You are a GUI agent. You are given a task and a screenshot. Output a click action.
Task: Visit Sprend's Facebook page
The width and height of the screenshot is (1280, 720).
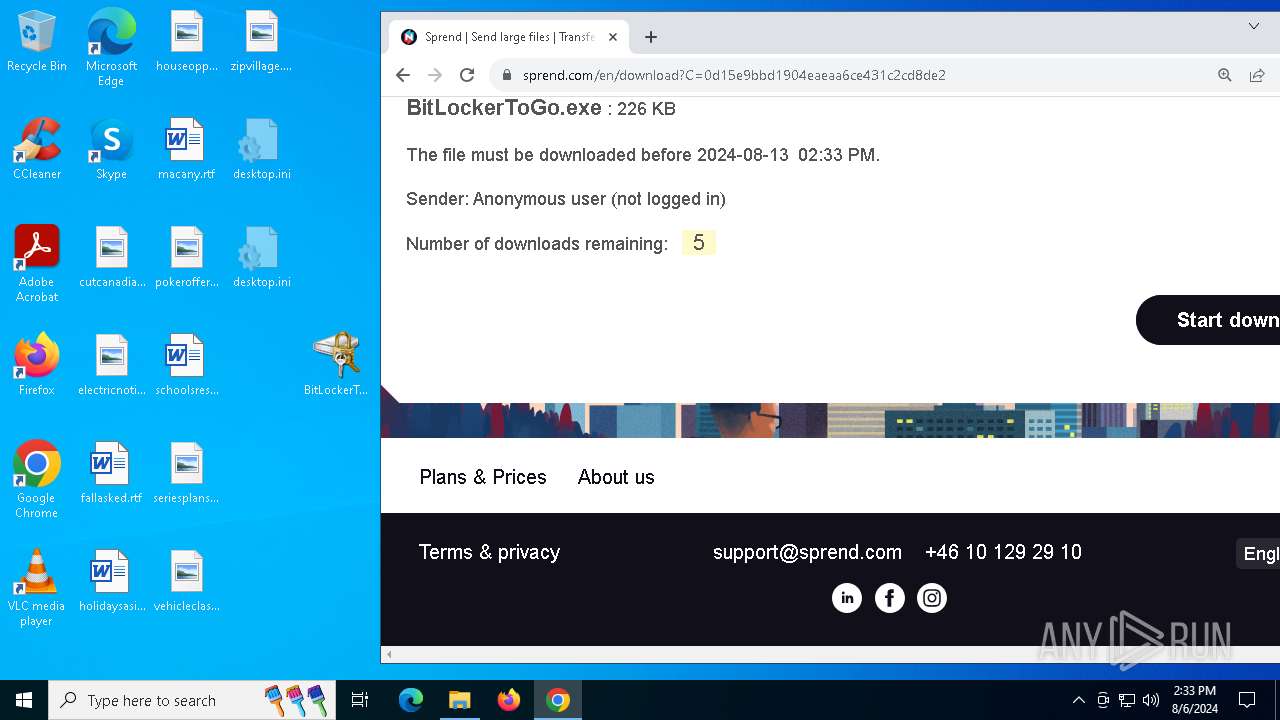pos(890,598)
